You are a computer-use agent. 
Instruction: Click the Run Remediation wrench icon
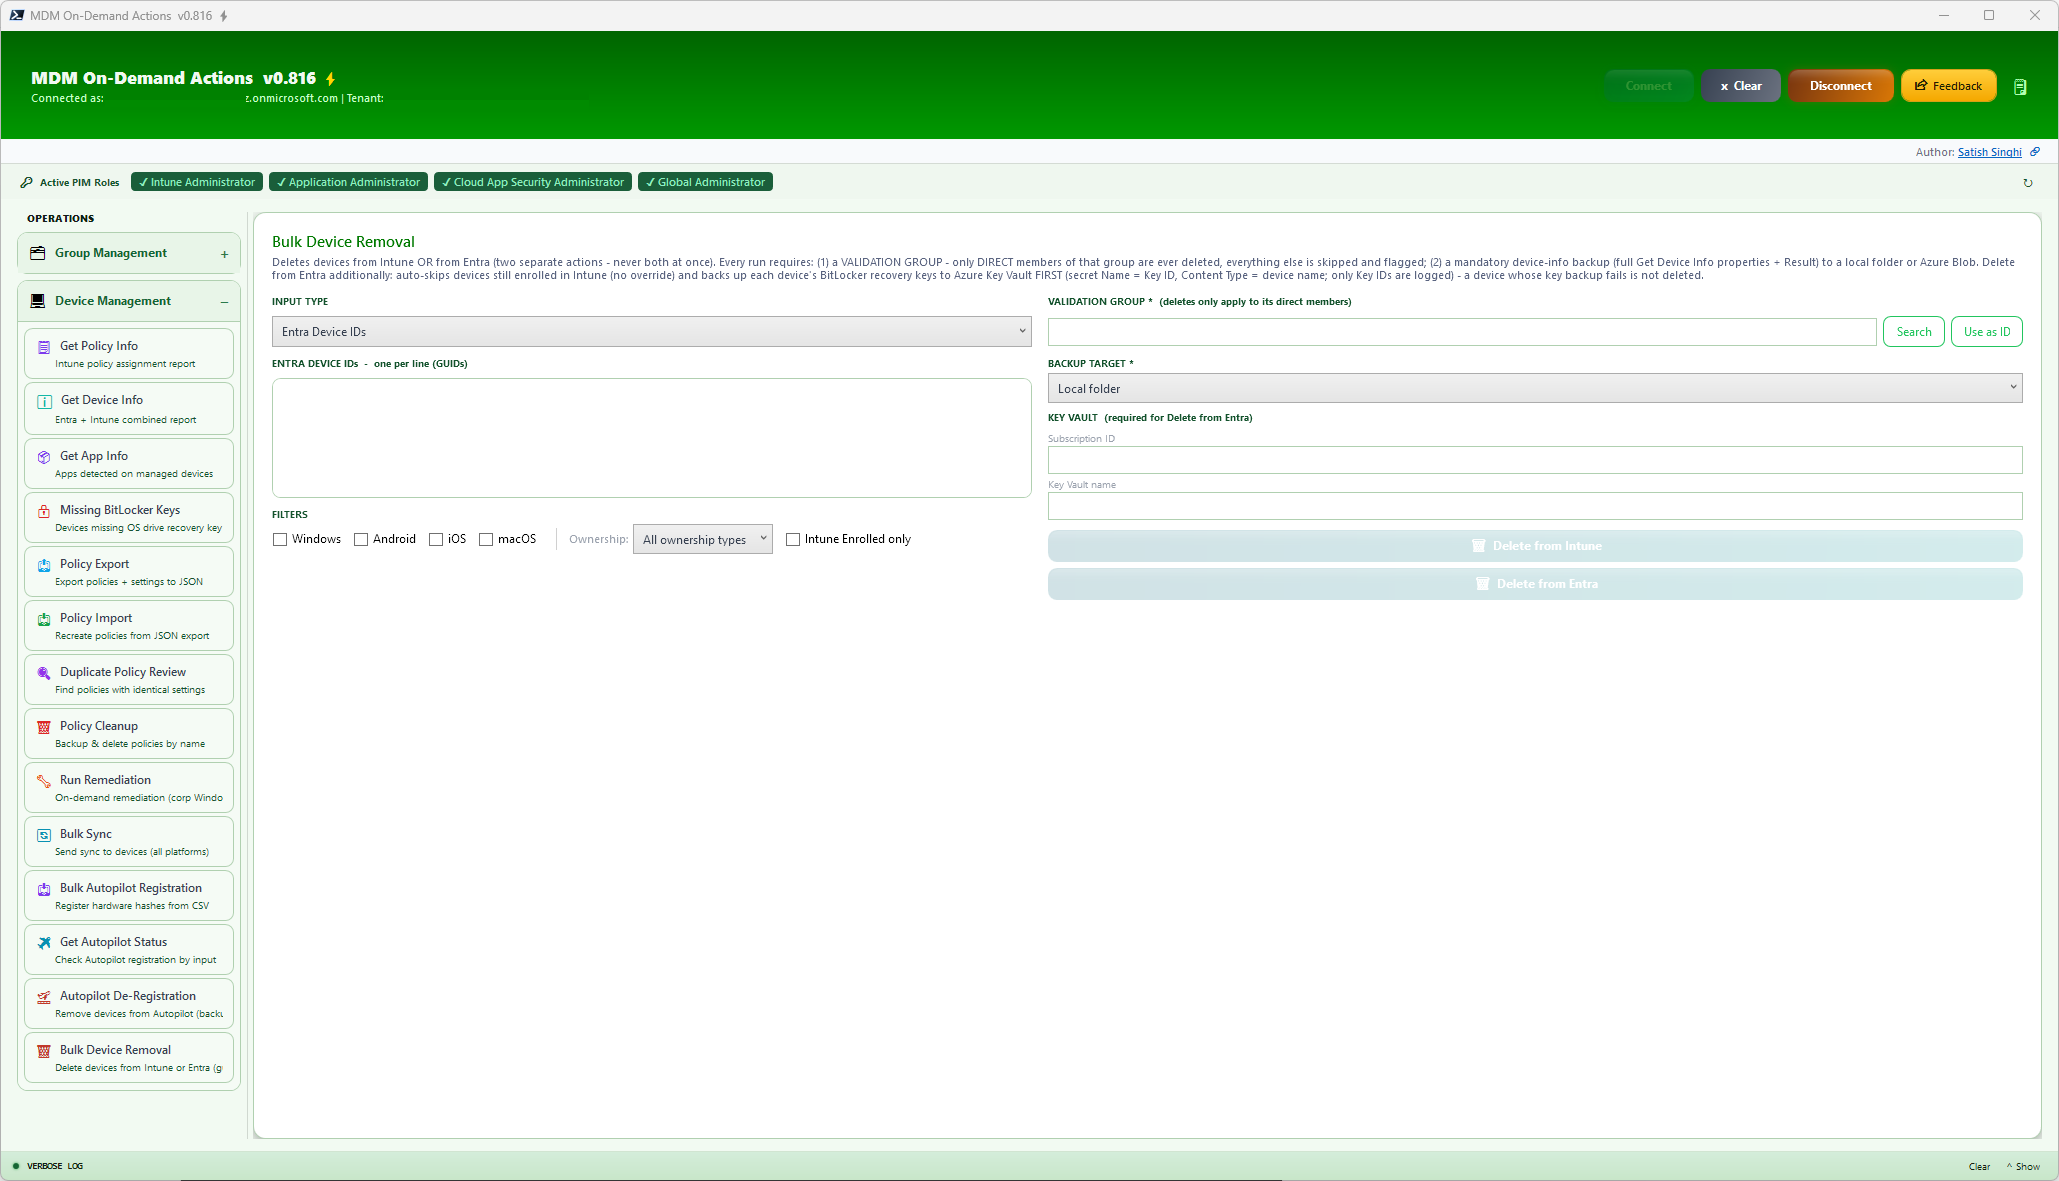pyautogui.click(x=44, y=781)
